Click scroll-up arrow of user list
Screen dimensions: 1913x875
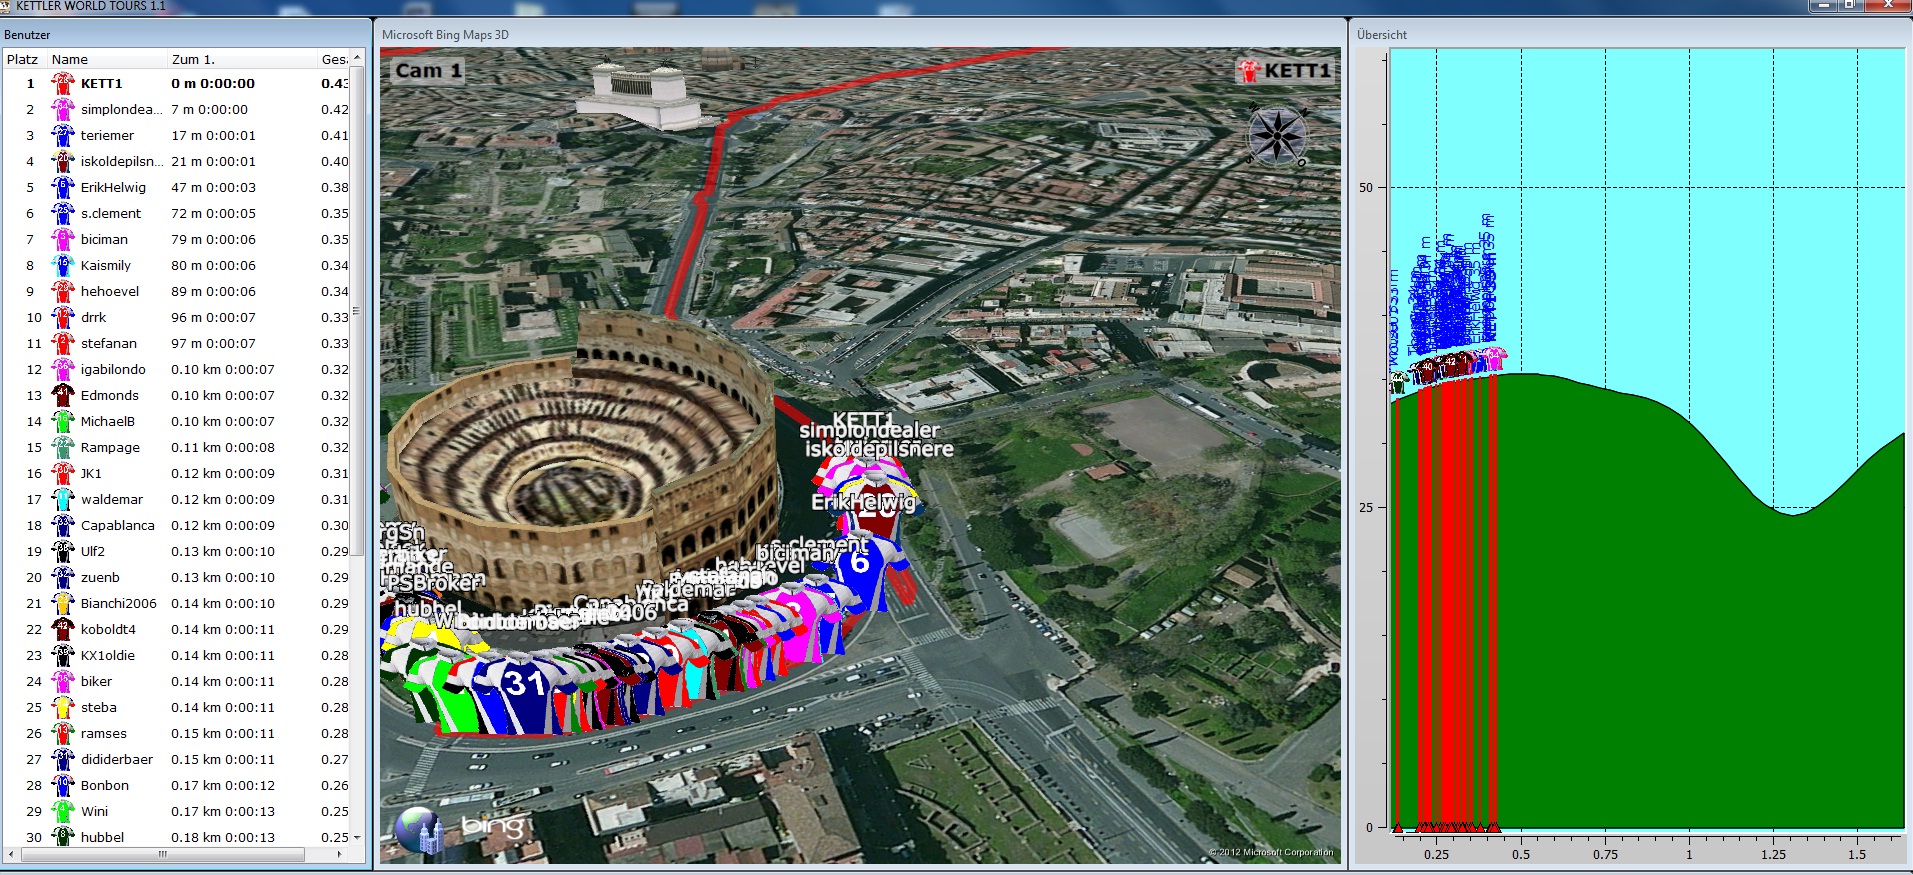356,58
